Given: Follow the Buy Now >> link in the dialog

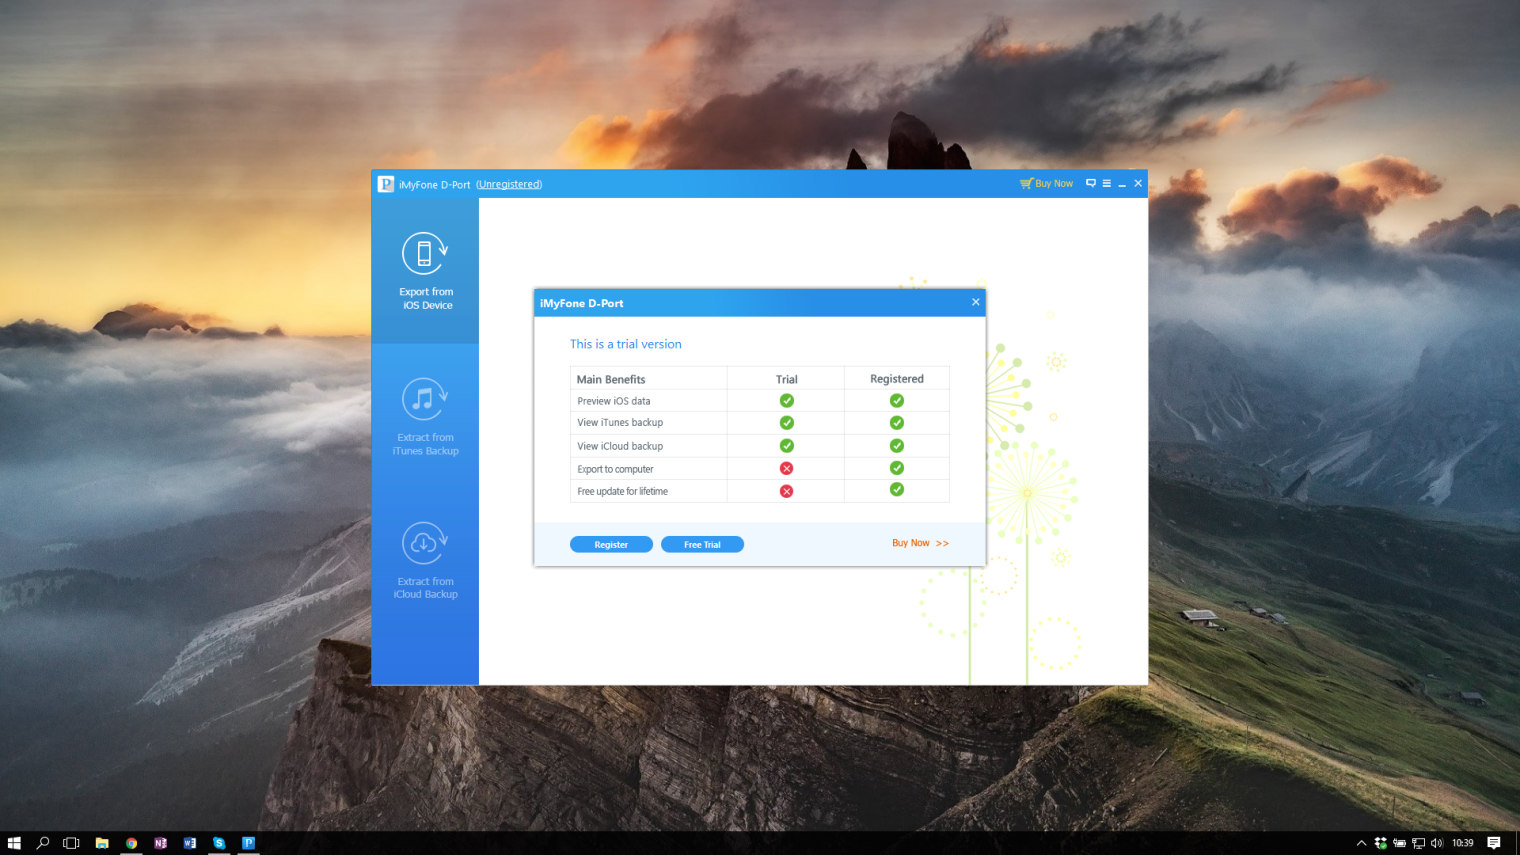Looking at the screenshot, I should (x=920, y=543).
